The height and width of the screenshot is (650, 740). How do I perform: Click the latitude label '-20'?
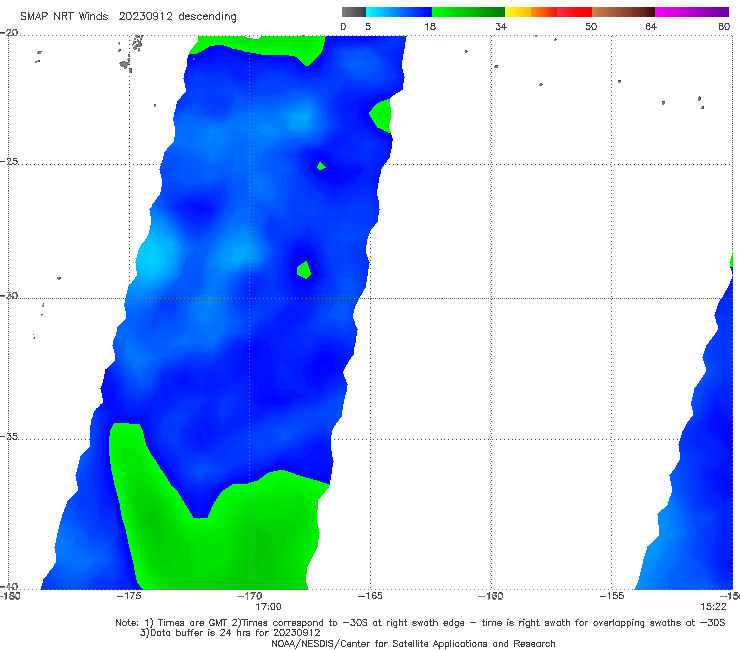click(9, 33)
